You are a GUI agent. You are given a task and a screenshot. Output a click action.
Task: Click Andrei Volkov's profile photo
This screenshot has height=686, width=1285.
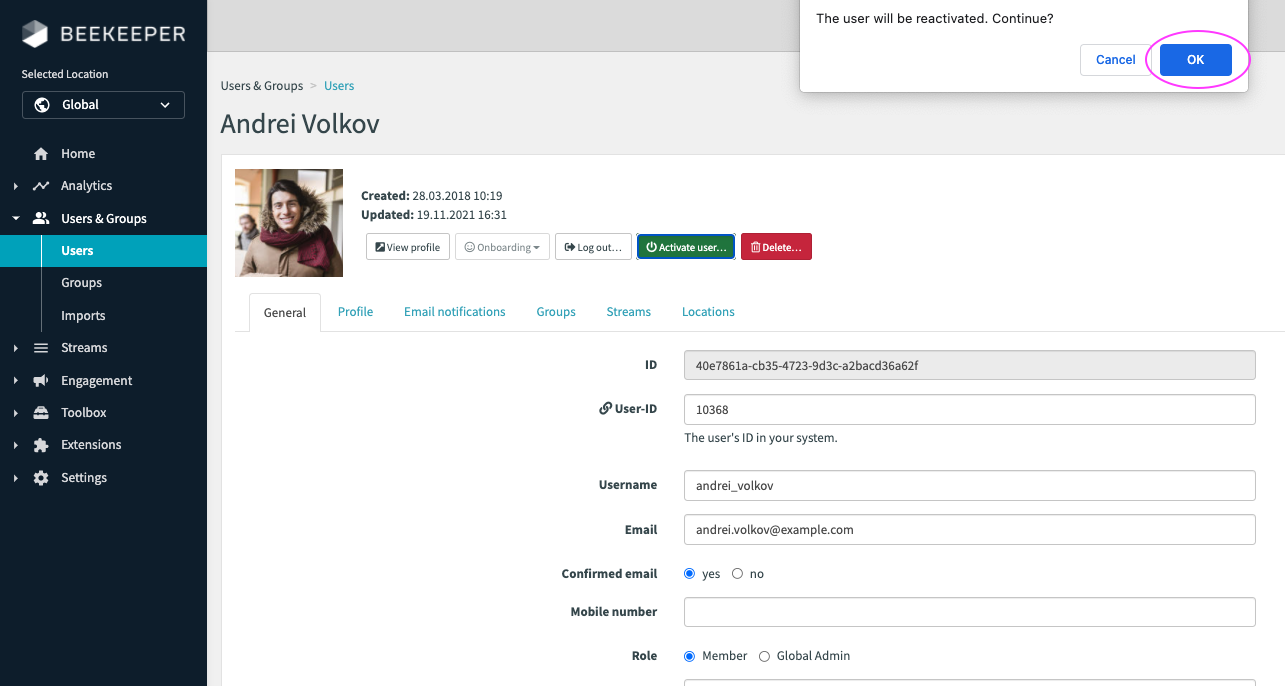(x=289, y=223)
